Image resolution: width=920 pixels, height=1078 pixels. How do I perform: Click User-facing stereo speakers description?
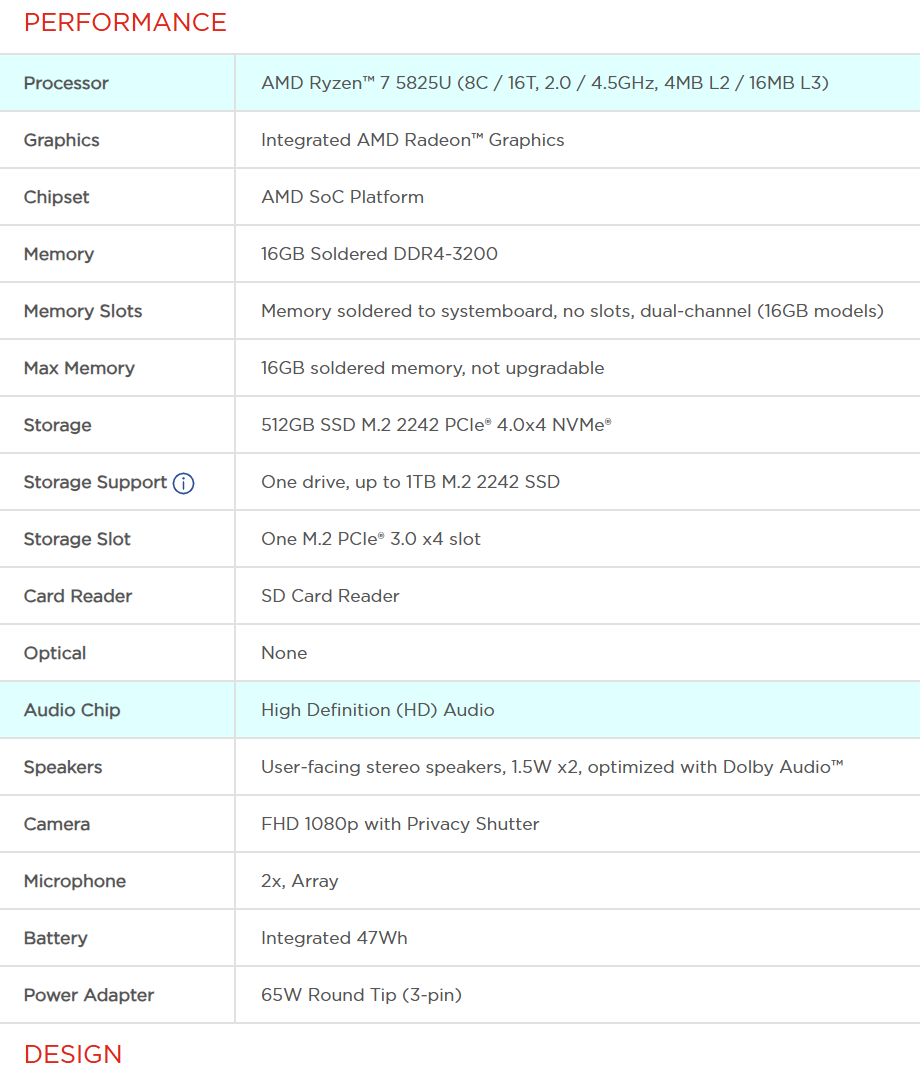pos(552,767)
